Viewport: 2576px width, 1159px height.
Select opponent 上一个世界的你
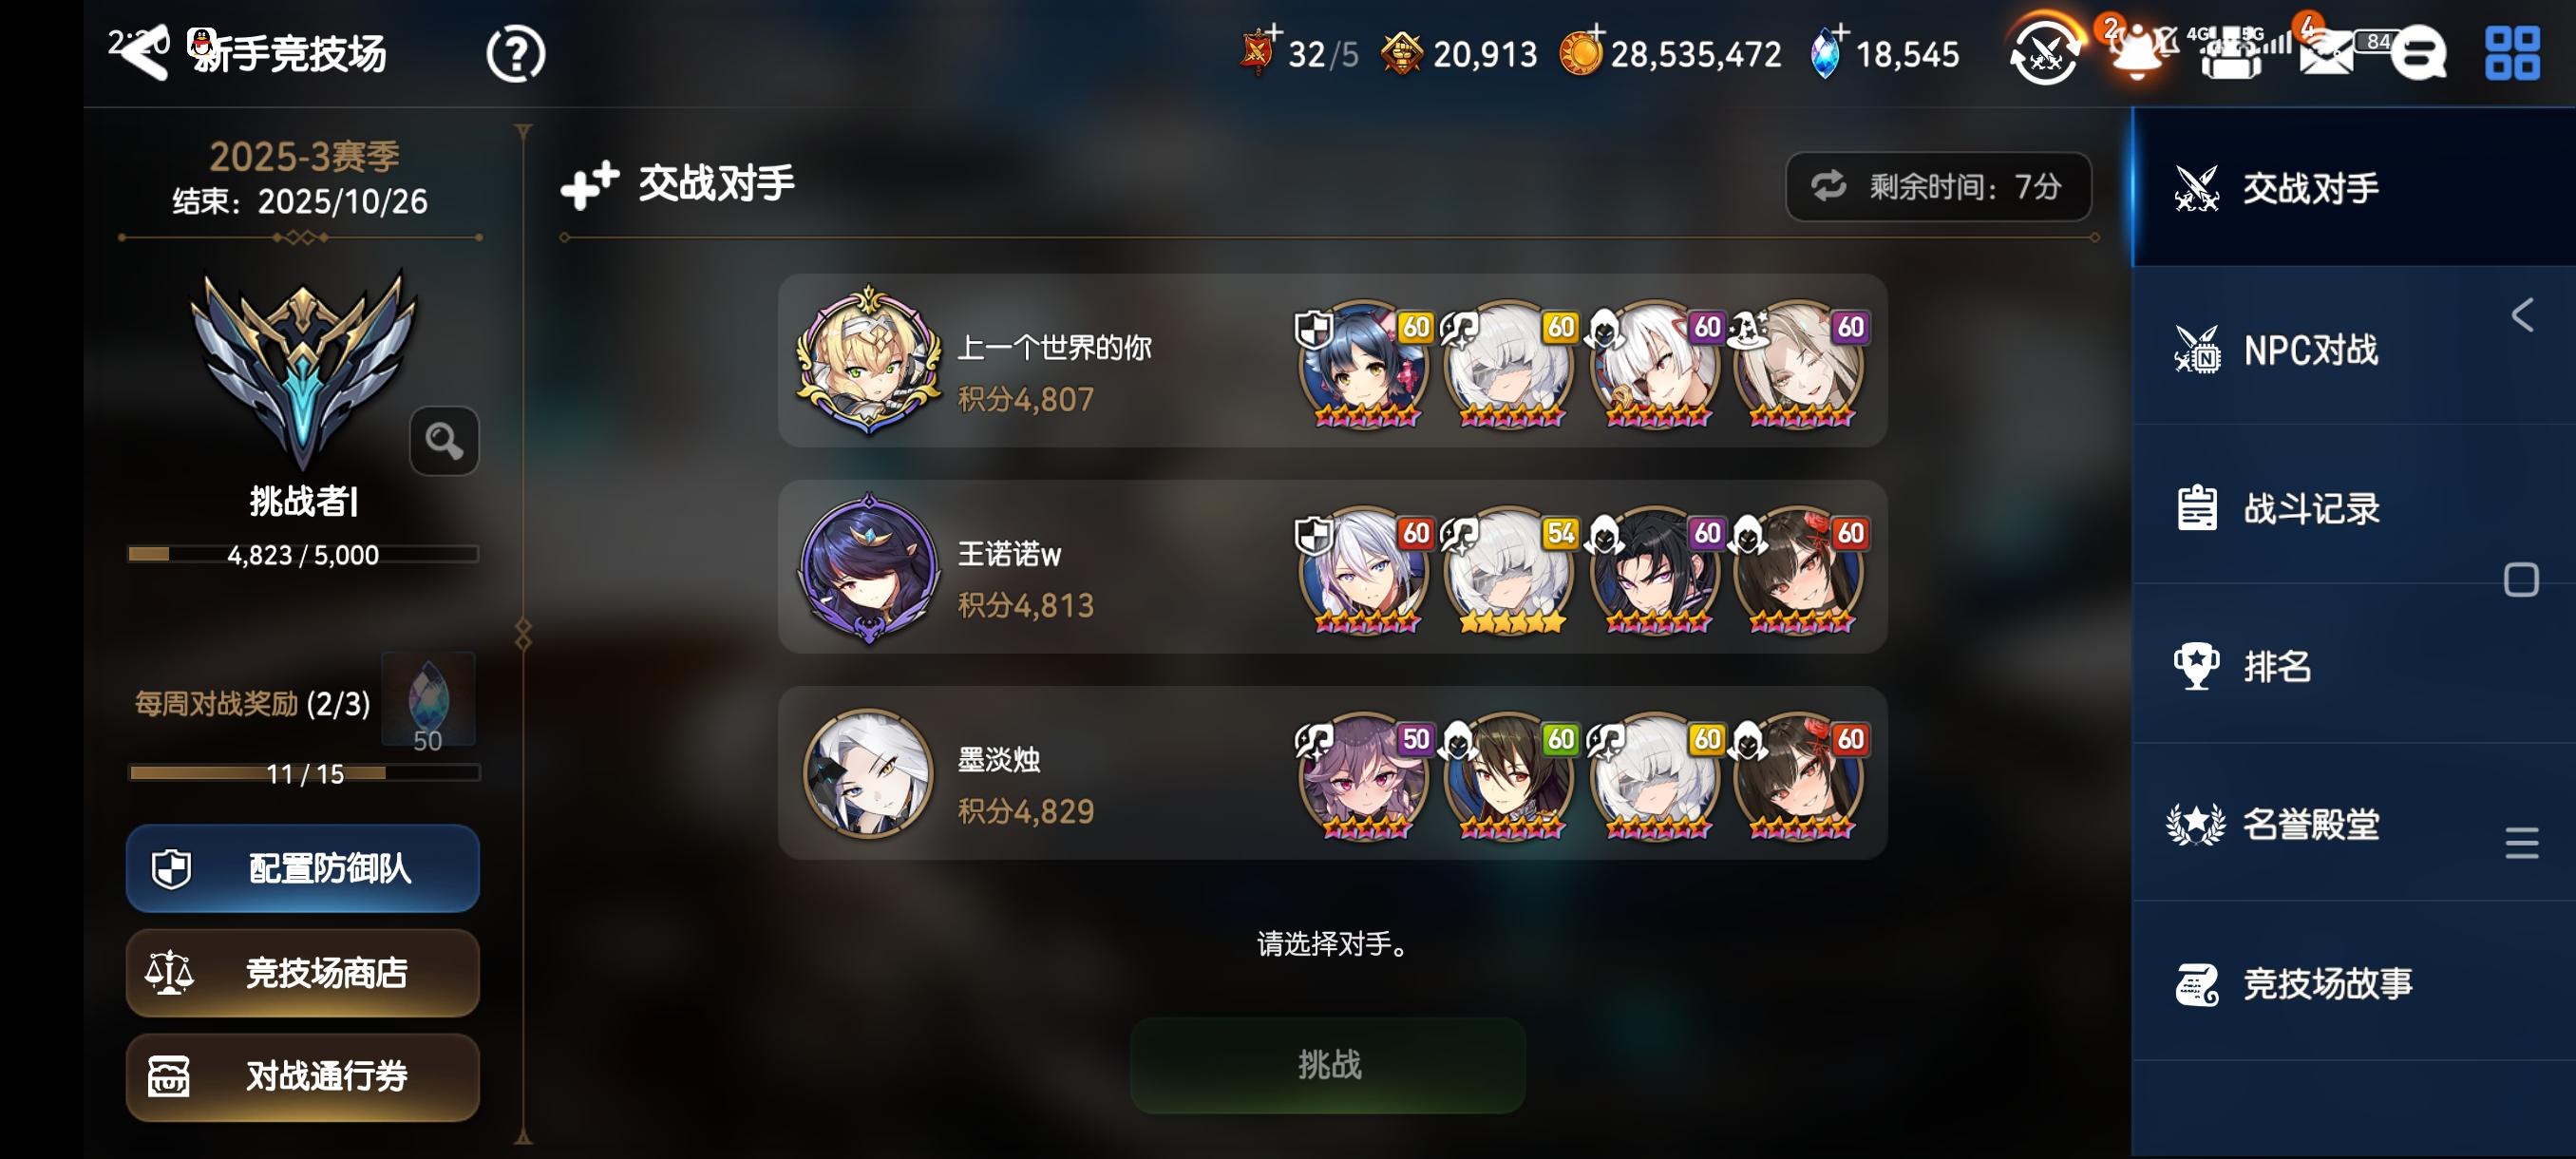pos(1332,360)
